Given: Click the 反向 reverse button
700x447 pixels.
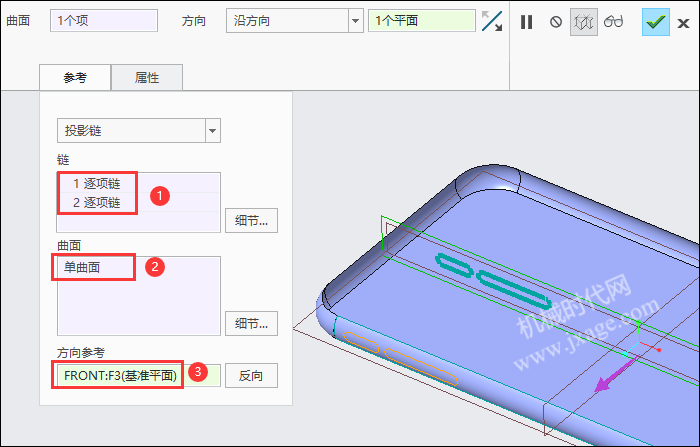Looking at the screenshot, I should (x=251, y=376).
